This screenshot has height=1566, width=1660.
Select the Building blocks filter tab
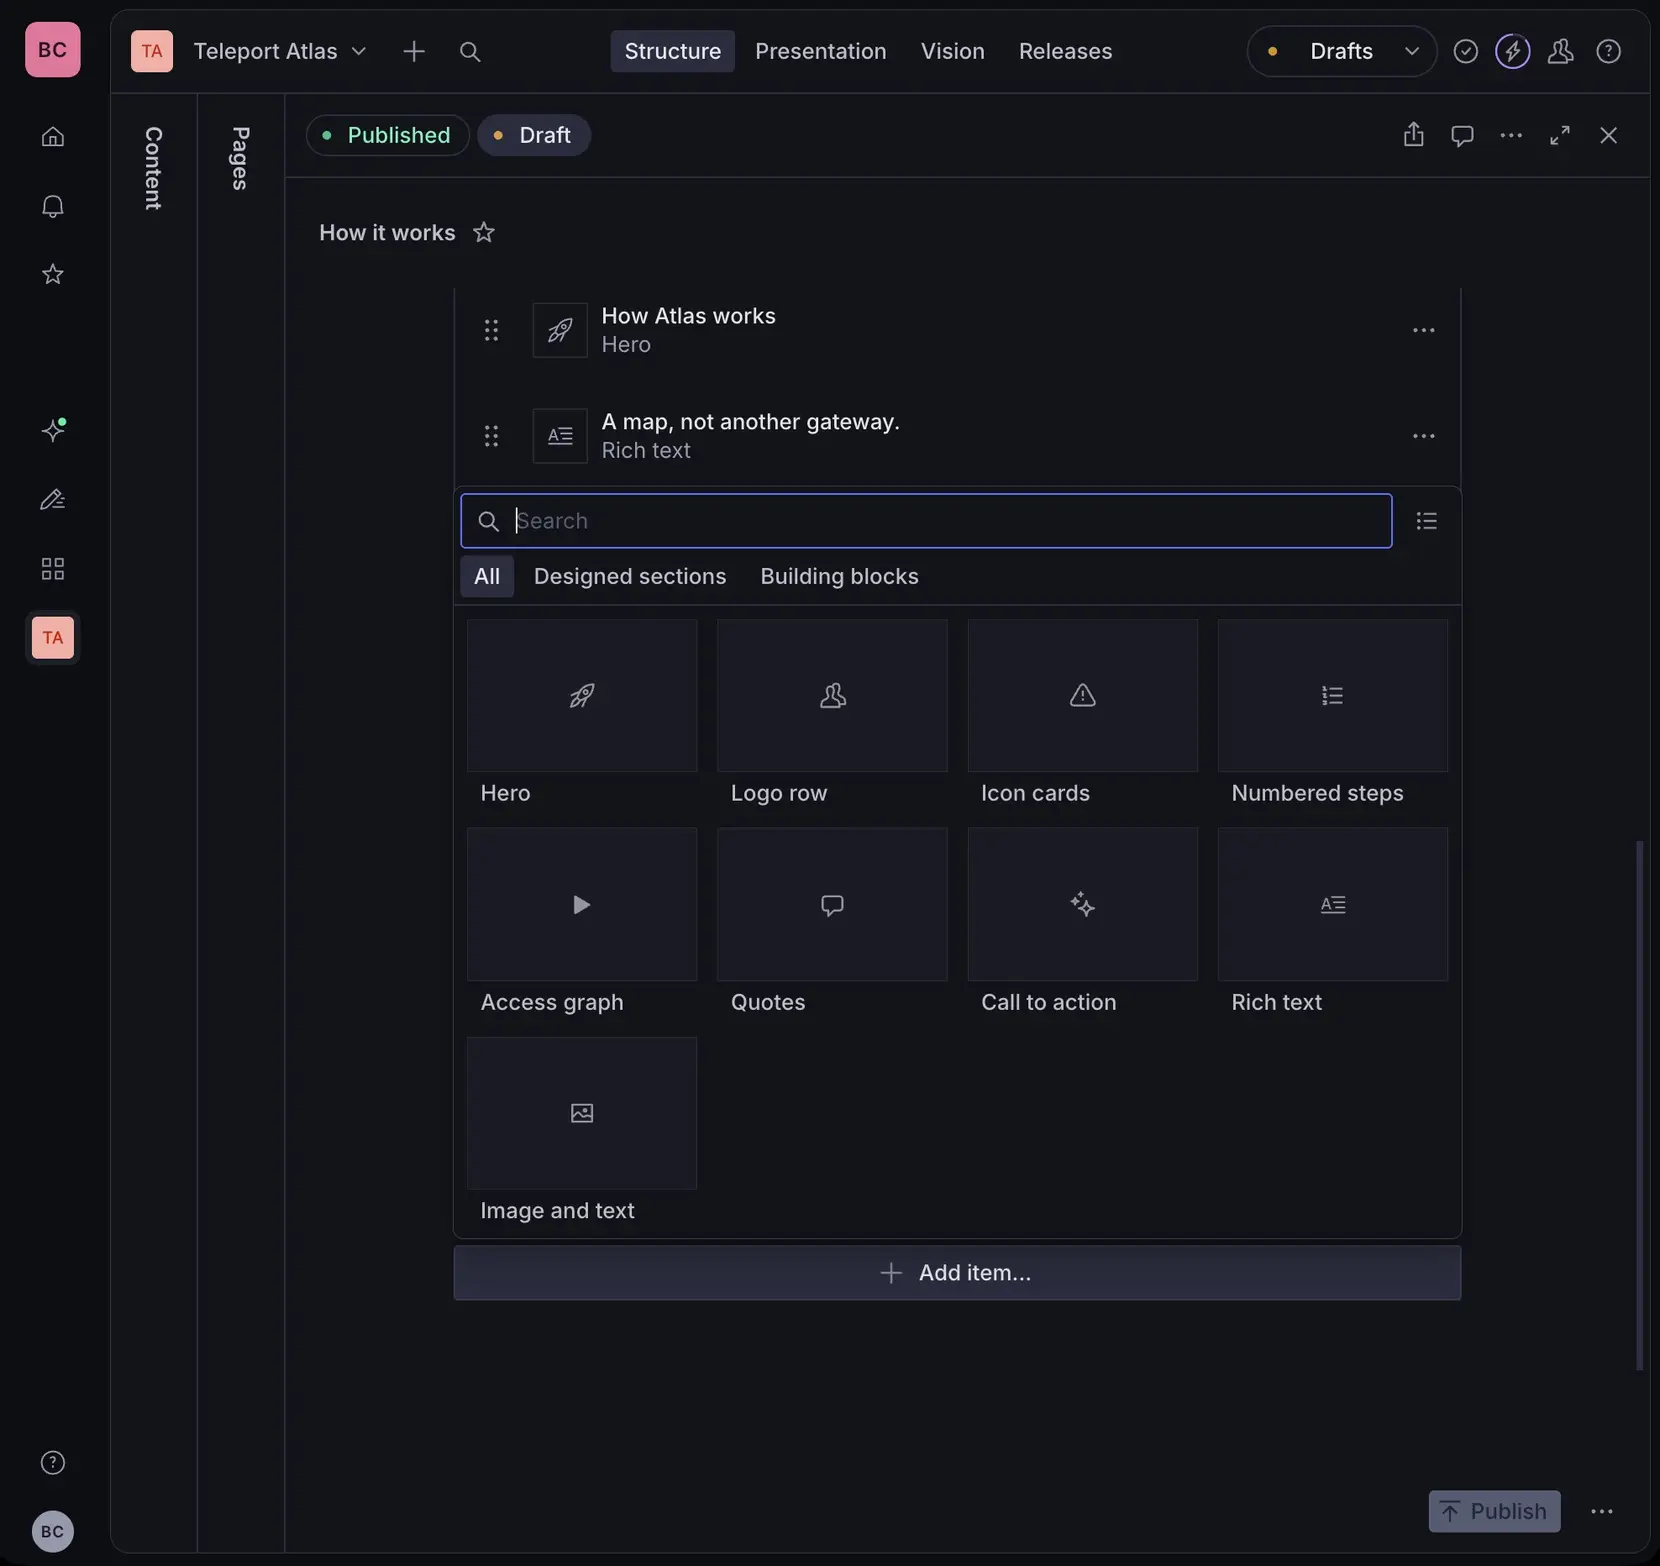[x=839, y=576]
